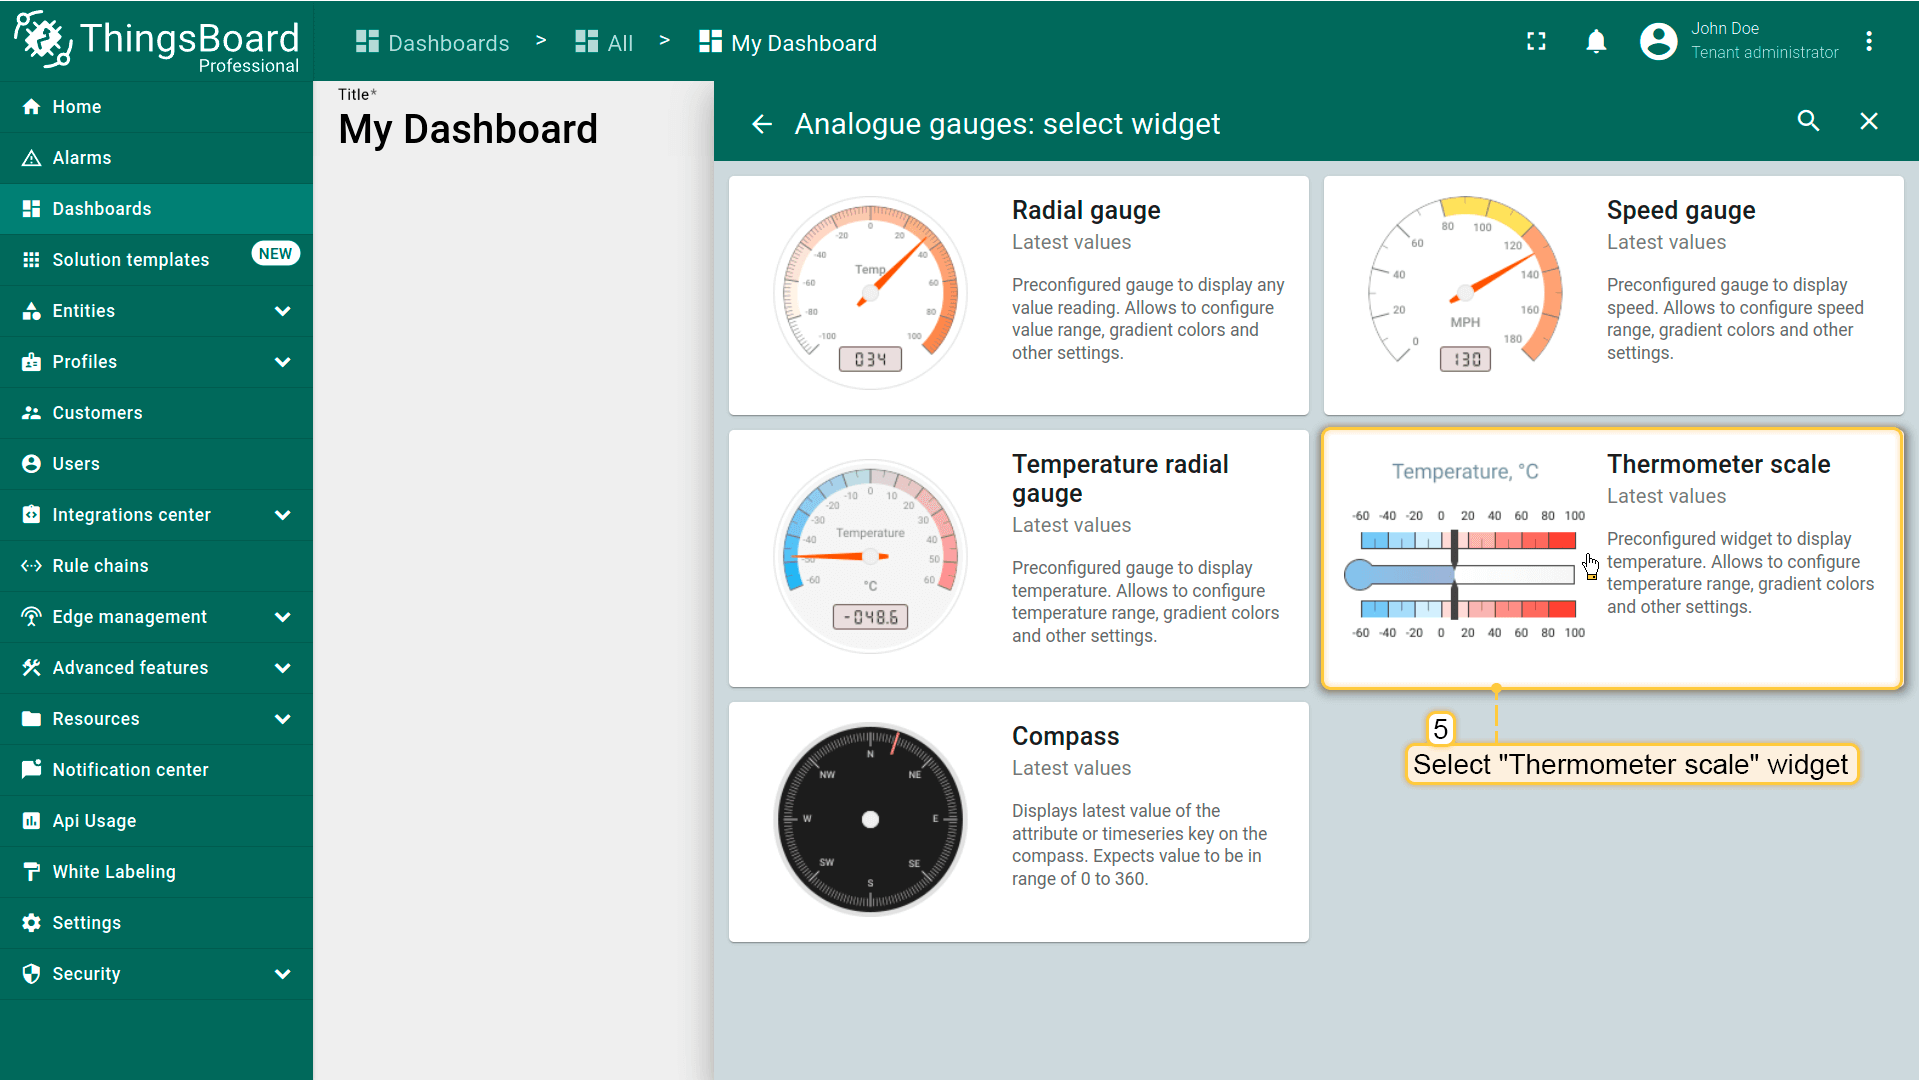This screenshot has width=1920, height=1080.
Task: Open the three-dot user menu
Action: 1868,42
